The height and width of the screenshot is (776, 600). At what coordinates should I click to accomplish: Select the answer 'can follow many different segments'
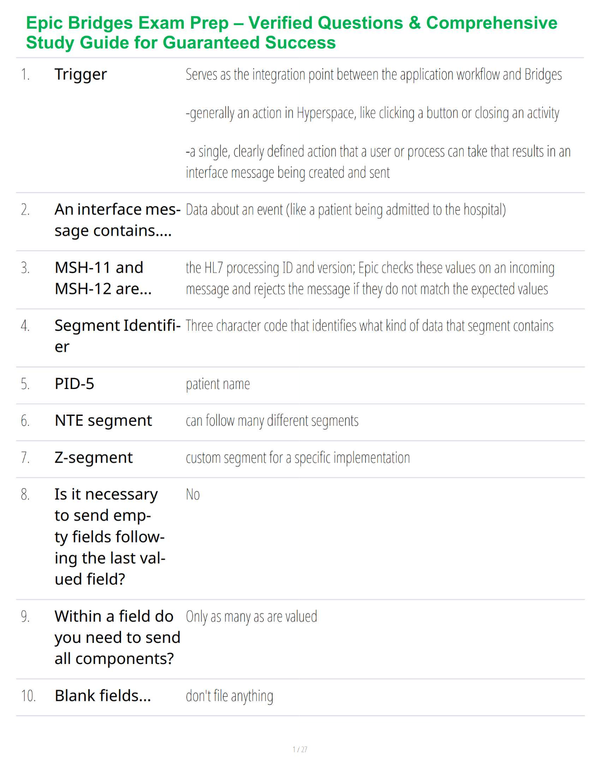pyautogui.click(x=272, y=421)
